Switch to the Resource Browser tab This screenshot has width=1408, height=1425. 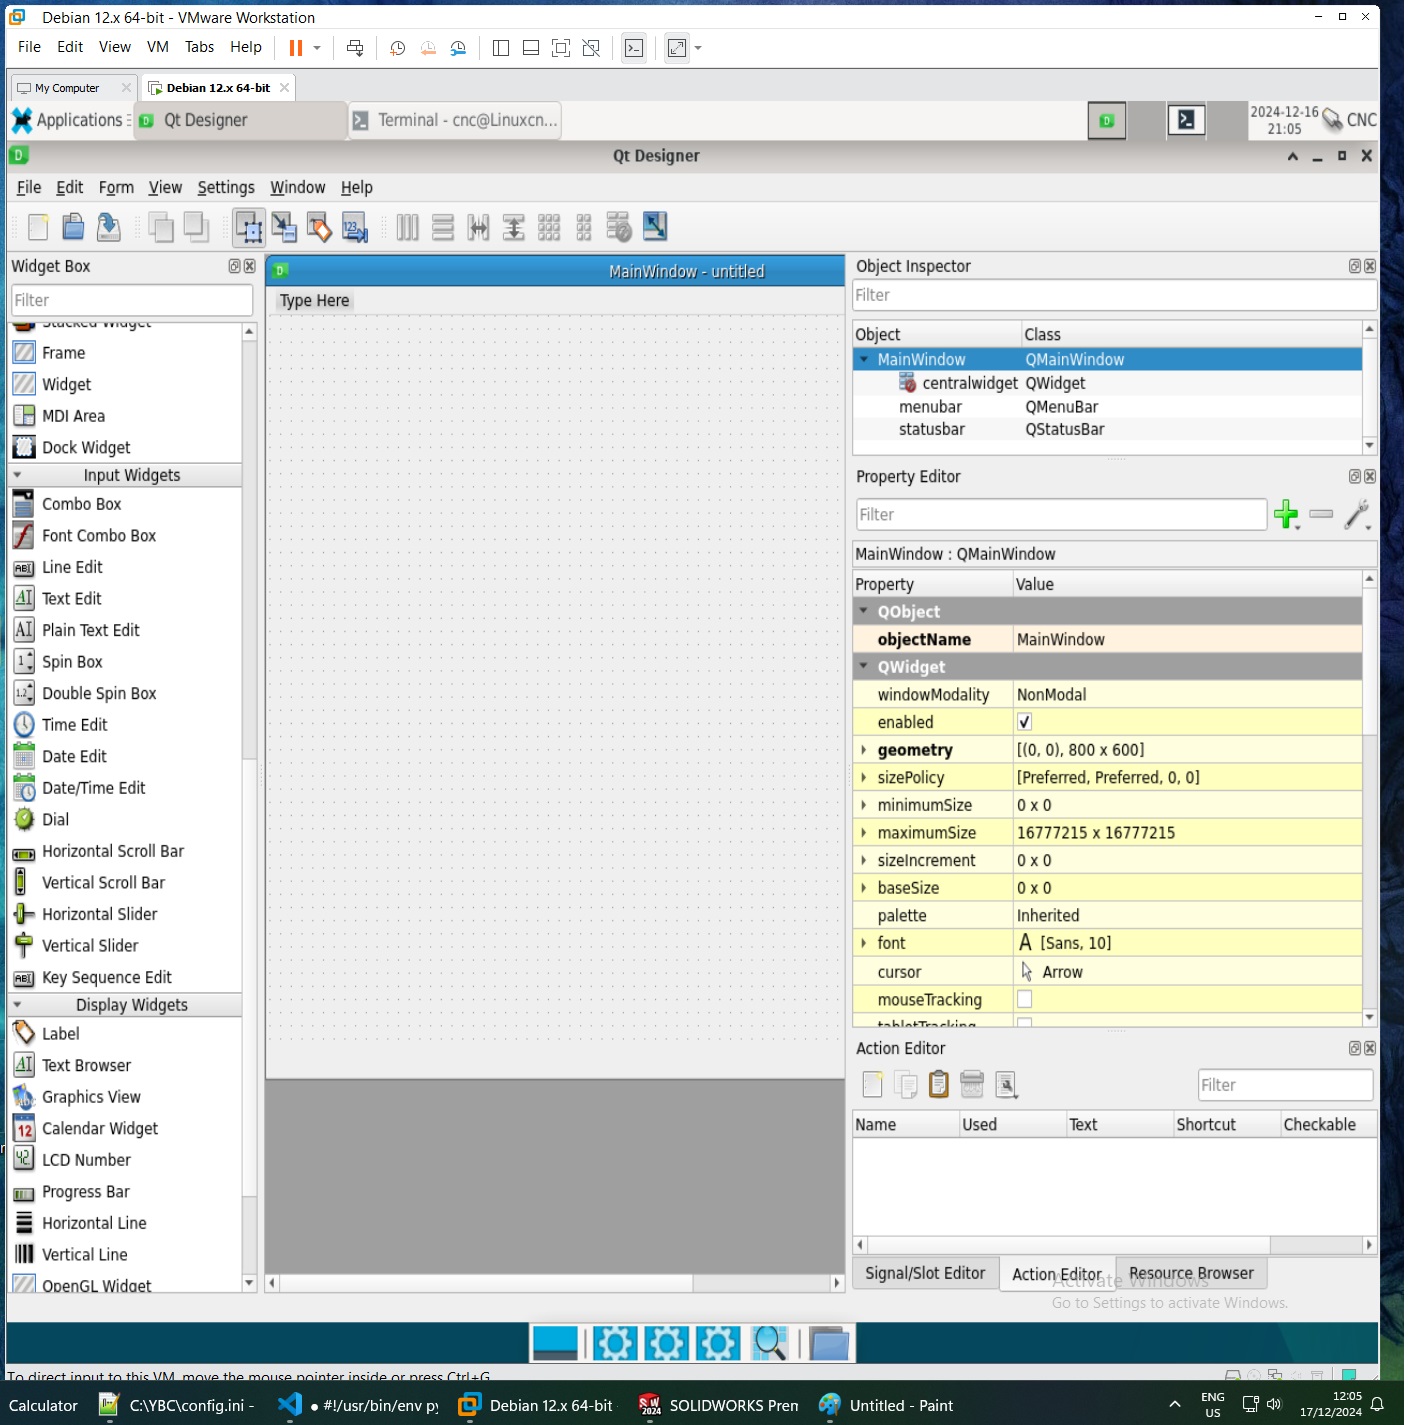point(1191,1273)
